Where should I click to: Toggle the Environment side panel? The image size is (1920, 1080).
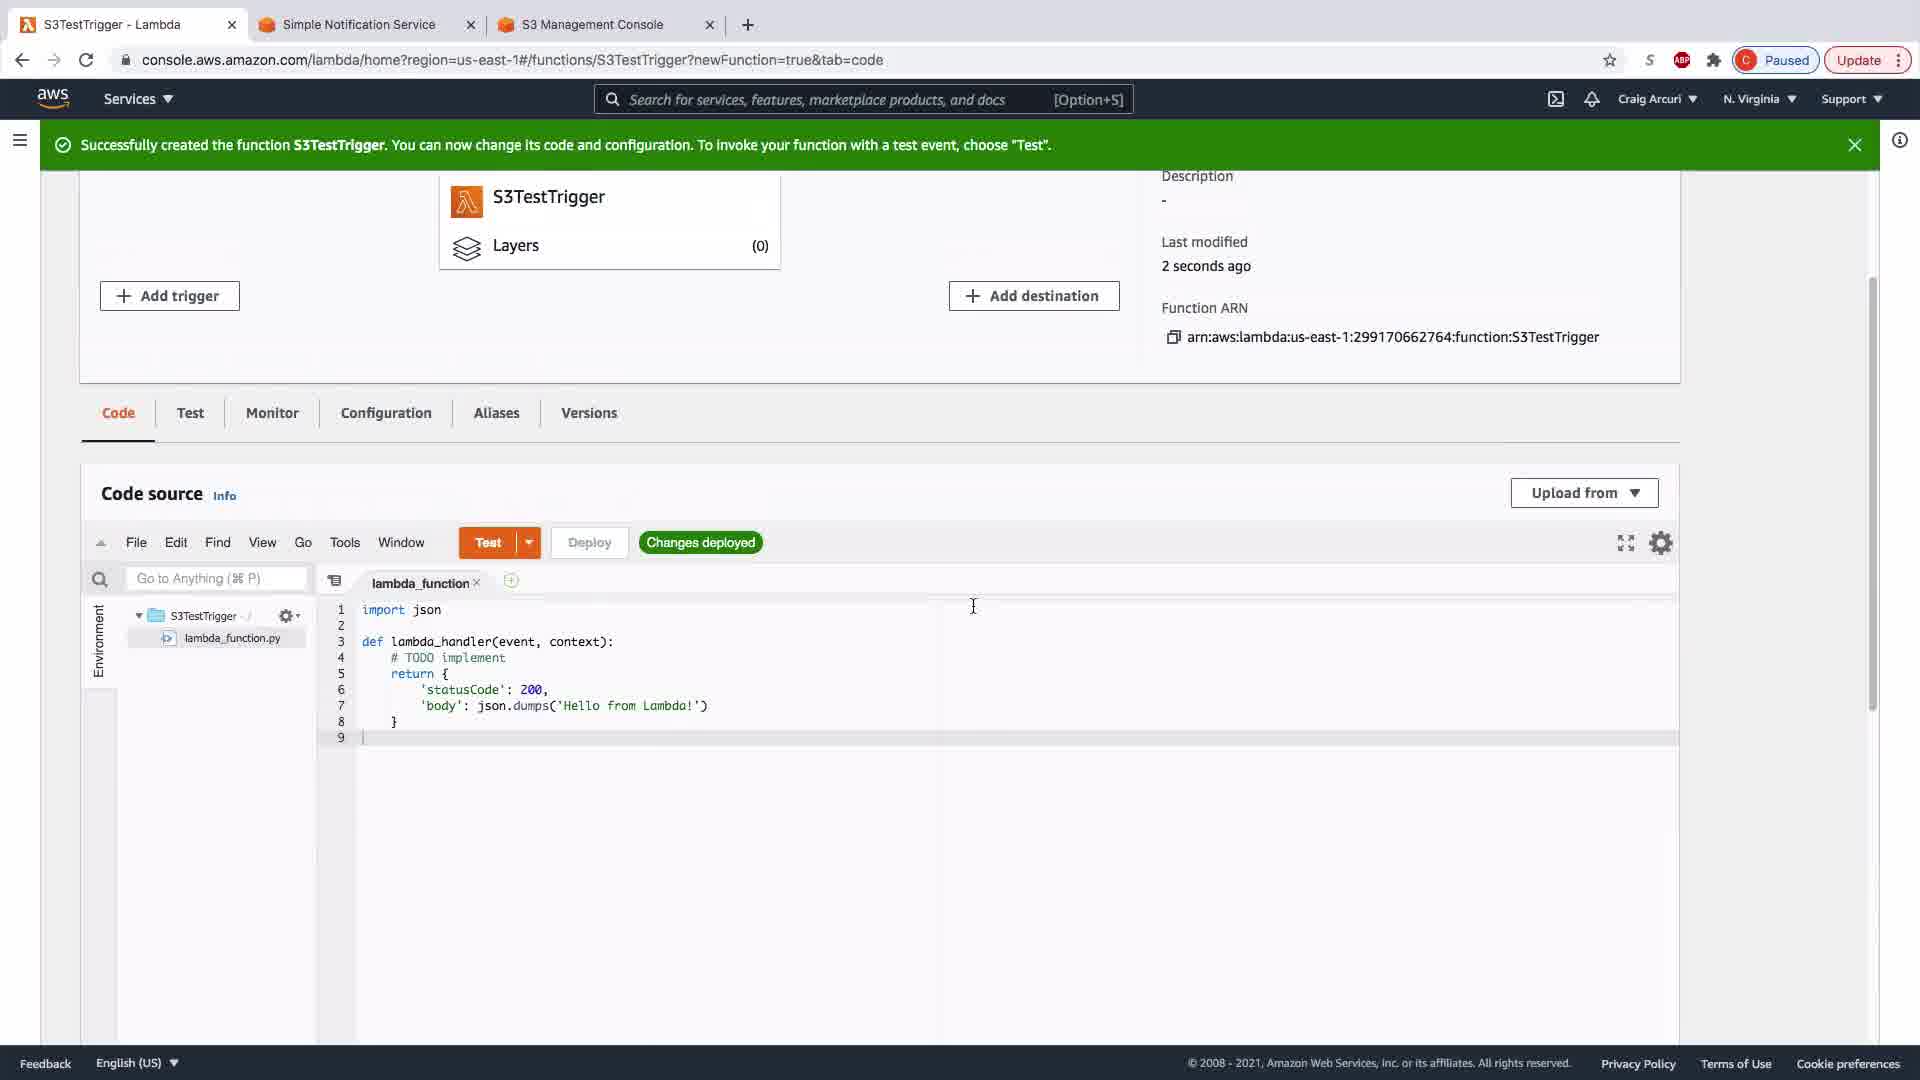(99, 641)
